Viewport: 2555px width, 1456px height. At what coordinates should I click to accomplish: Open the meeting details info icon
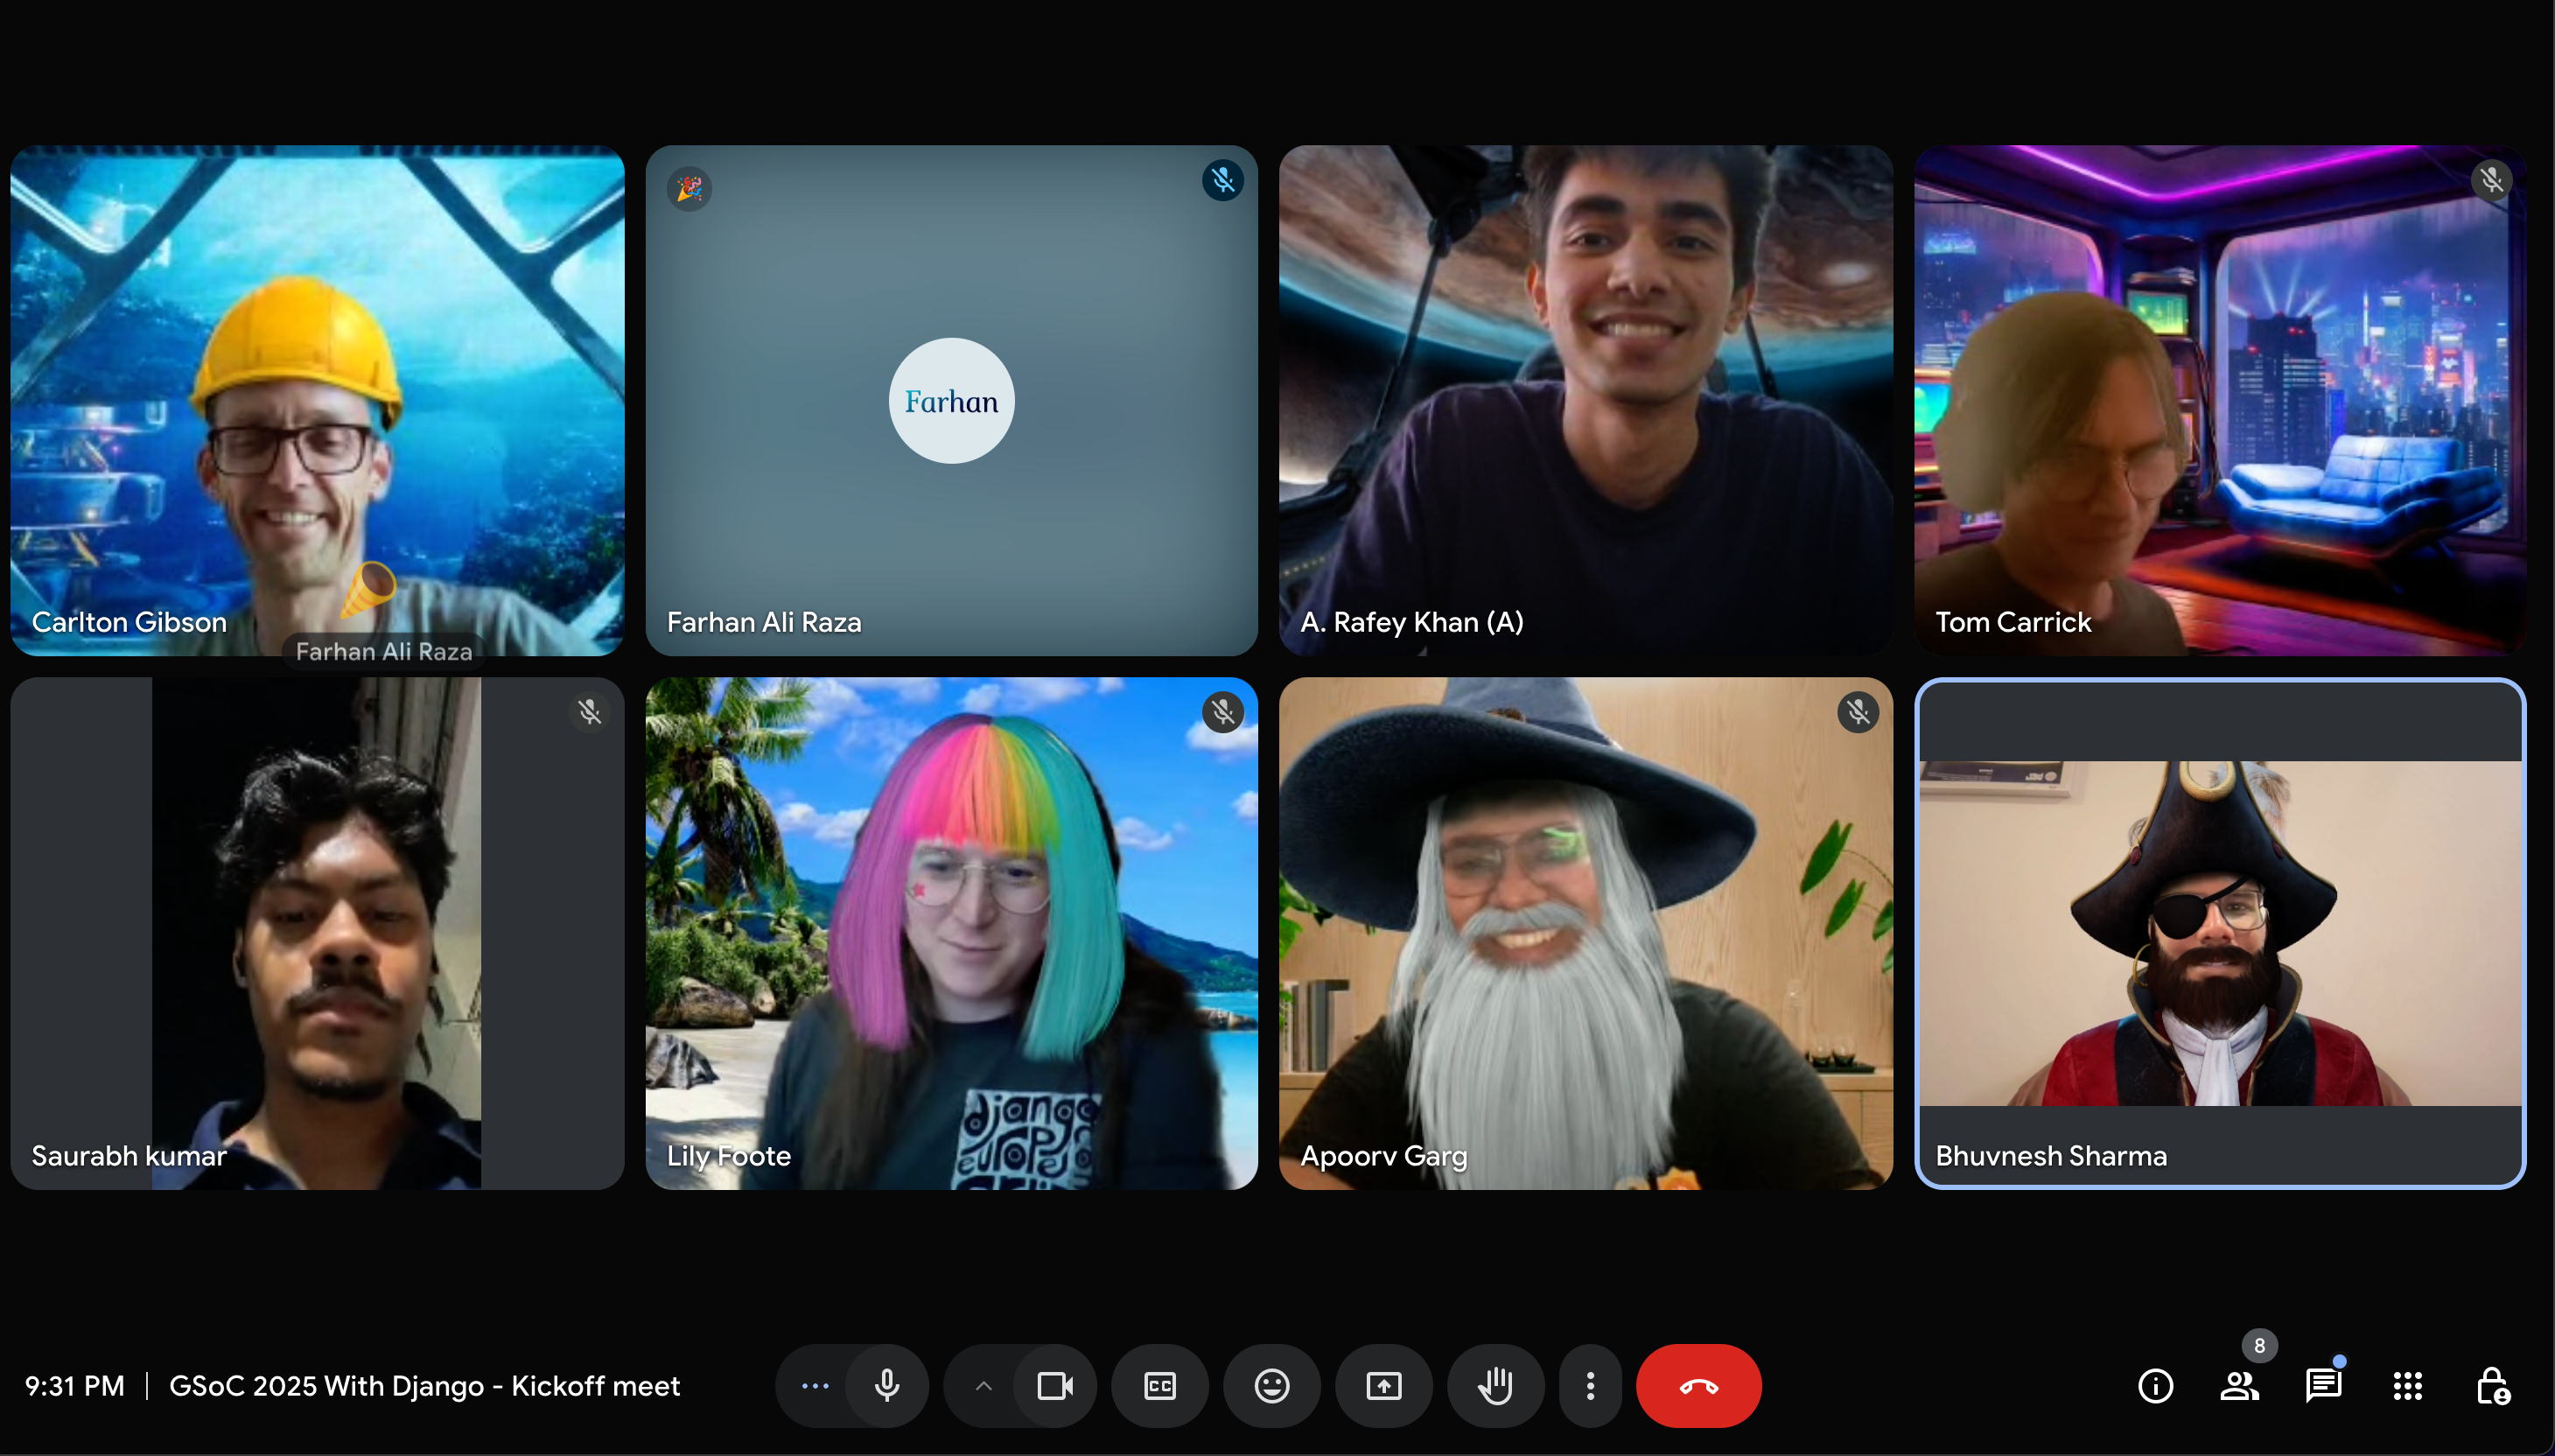(x=2155, y=1386)
